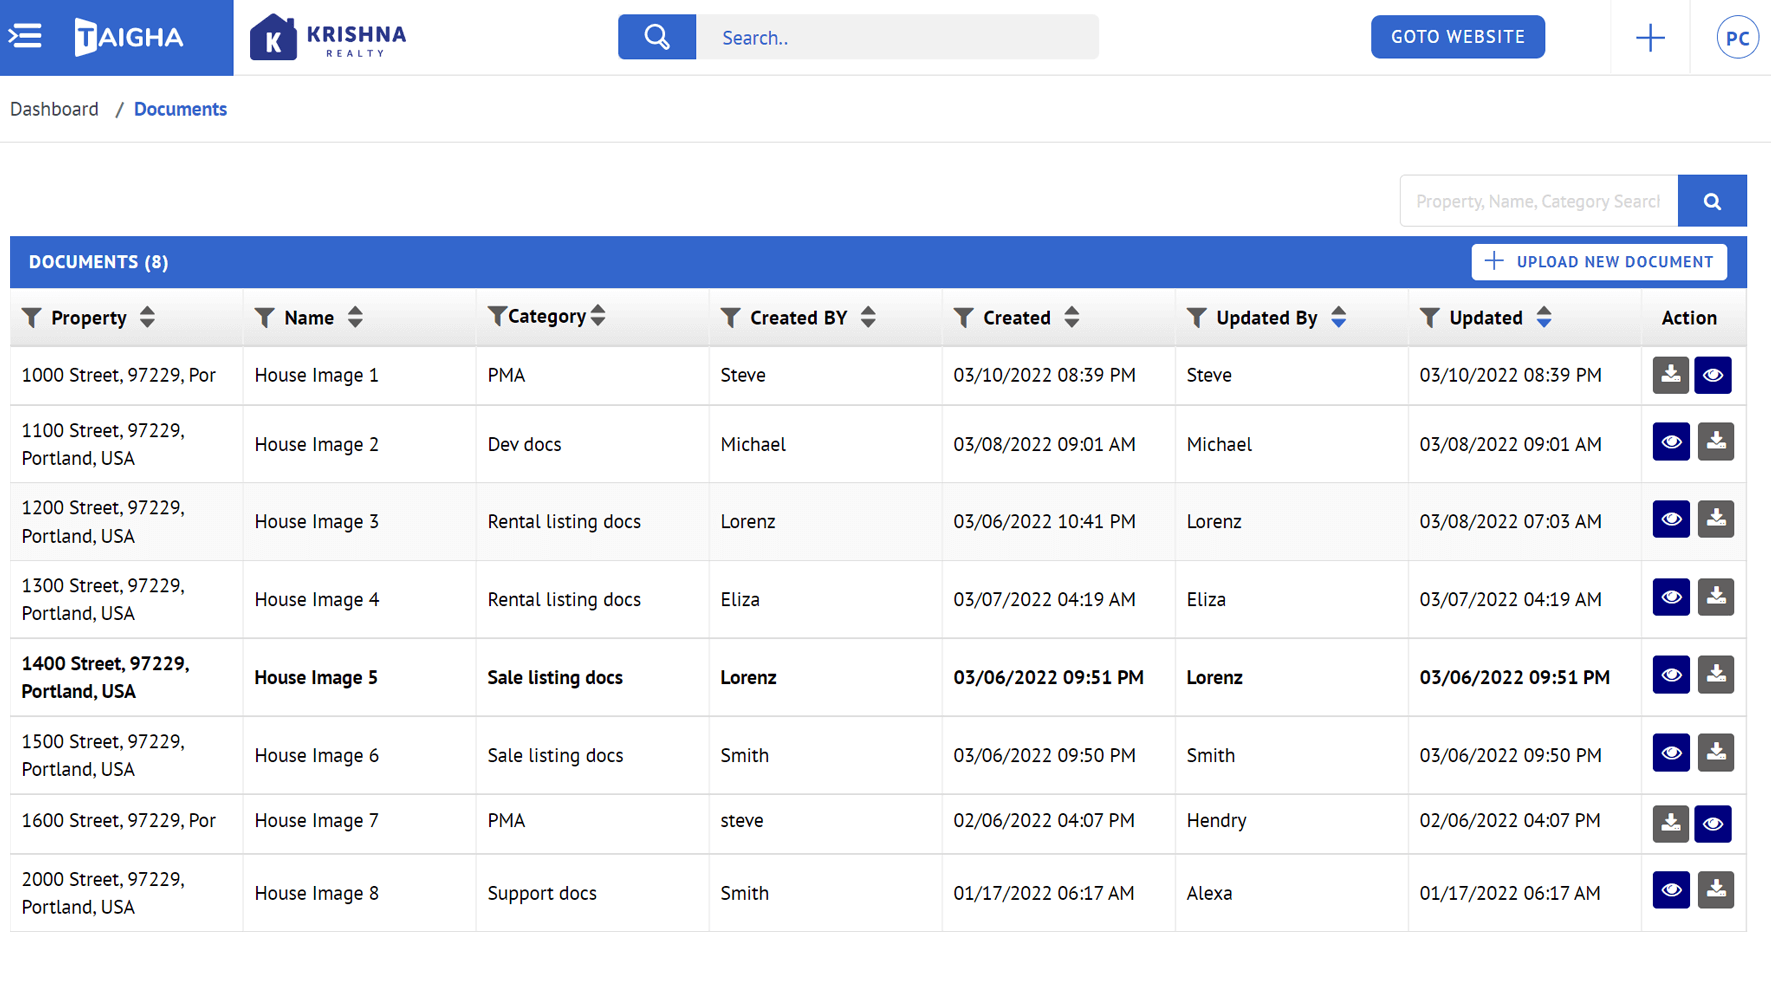Sort by Category column arrows

598,316
